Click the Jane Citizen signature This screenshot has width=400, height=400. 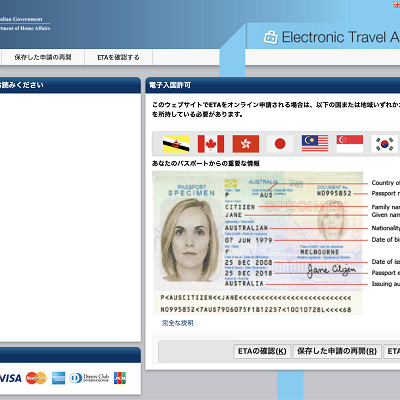coord(331,270)
